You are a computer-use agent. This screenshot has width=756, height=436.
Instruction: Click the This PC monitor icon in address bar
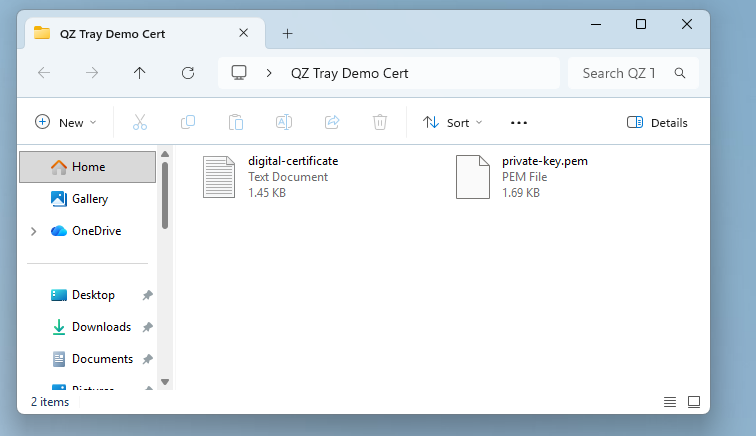[x=239, y=73]
